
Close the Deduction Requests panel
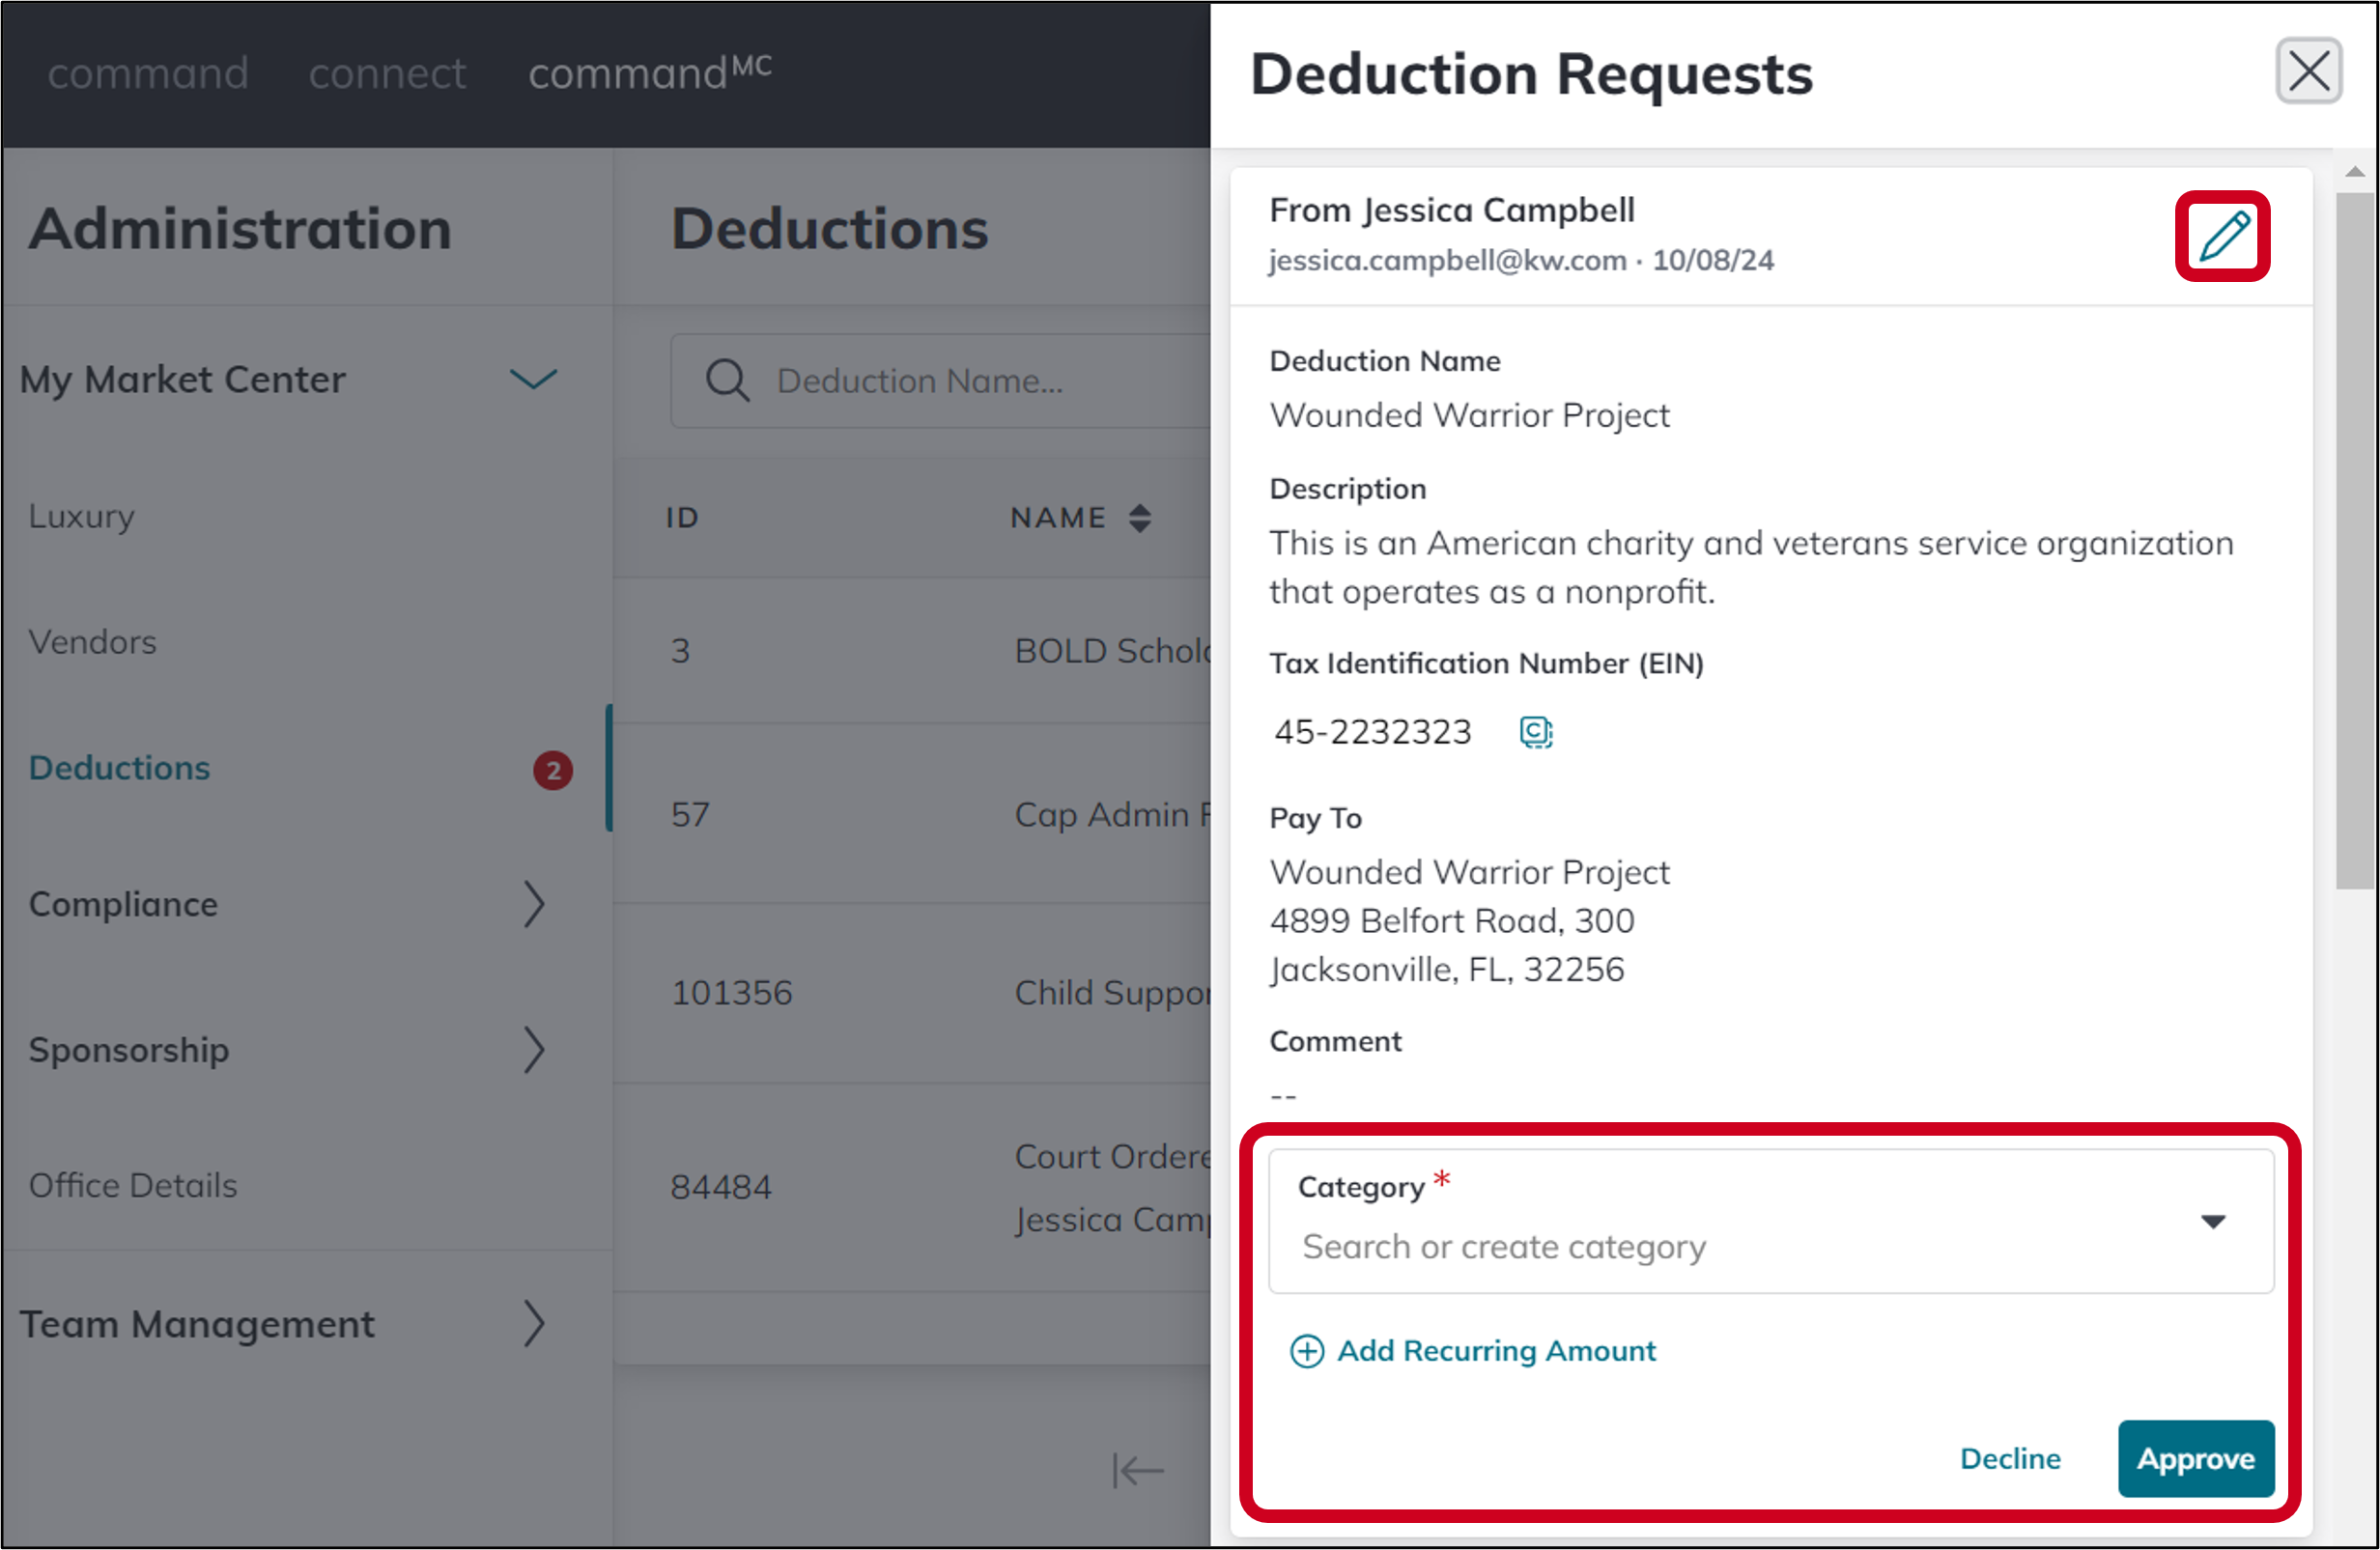[x=2308, y=71]
